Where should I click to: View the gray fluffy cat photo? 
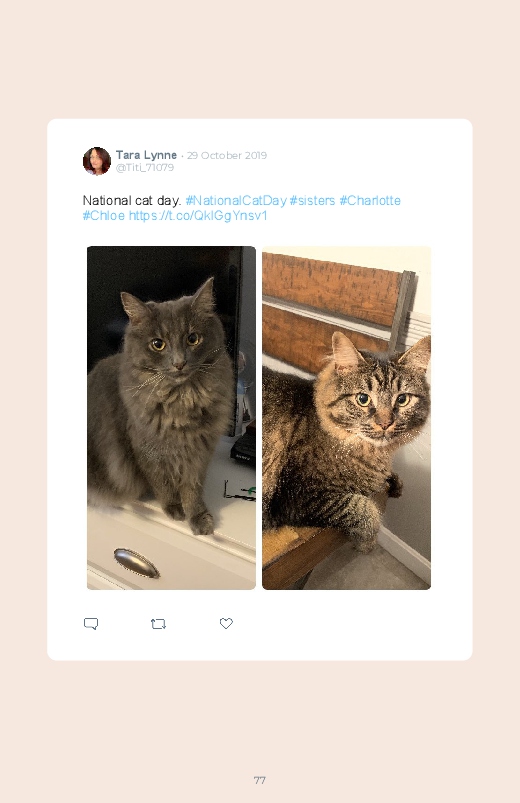coord(171,418)
